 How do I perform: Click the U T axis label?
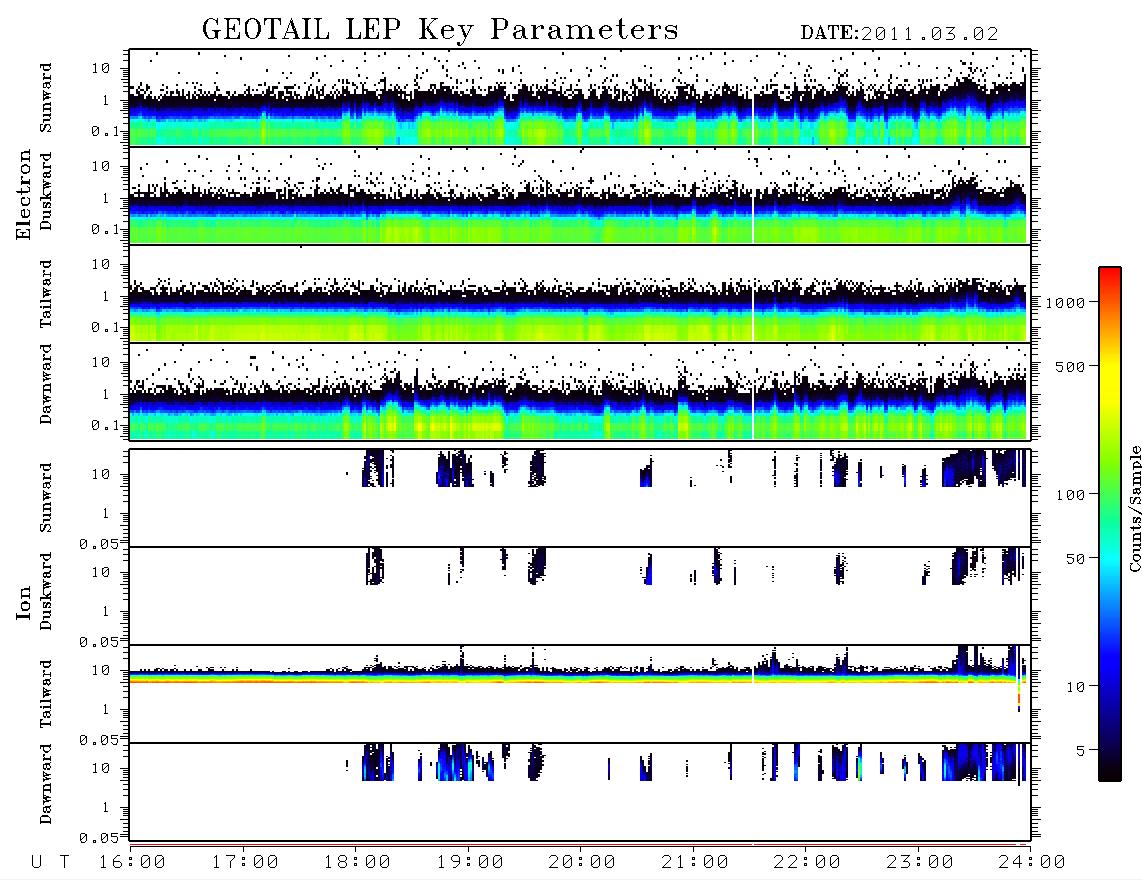click(x=50, y=863)
